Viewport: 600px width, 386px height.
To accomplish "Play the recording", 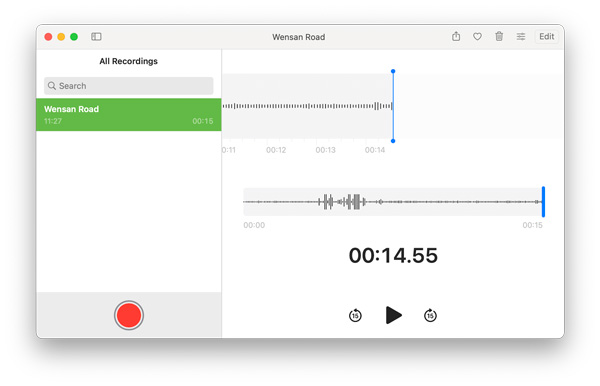I will pyautogui.click(x=393, y=315).
